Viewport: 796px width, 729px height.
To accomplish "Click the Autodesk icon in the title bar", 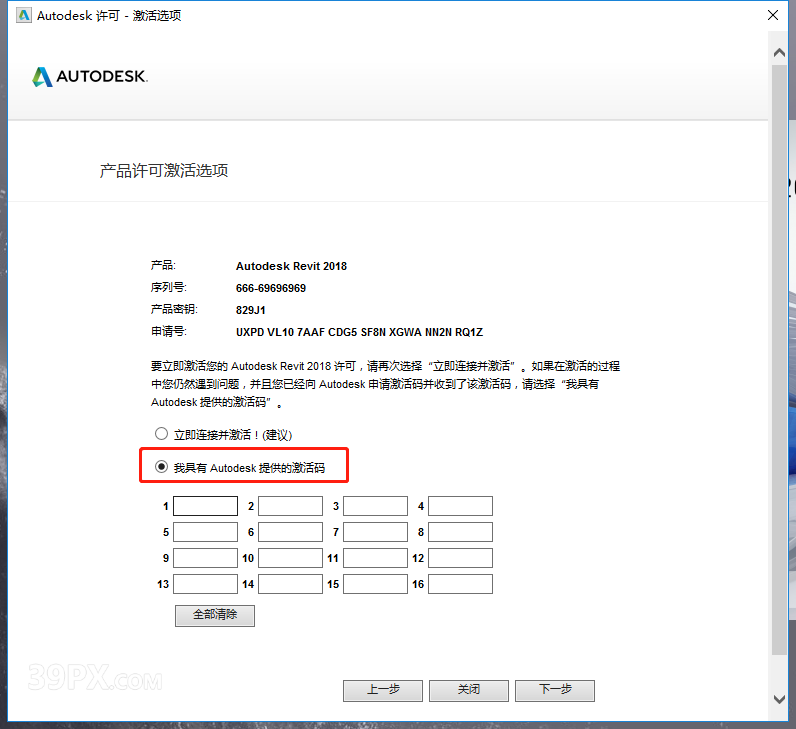I will tap(24, 15).
